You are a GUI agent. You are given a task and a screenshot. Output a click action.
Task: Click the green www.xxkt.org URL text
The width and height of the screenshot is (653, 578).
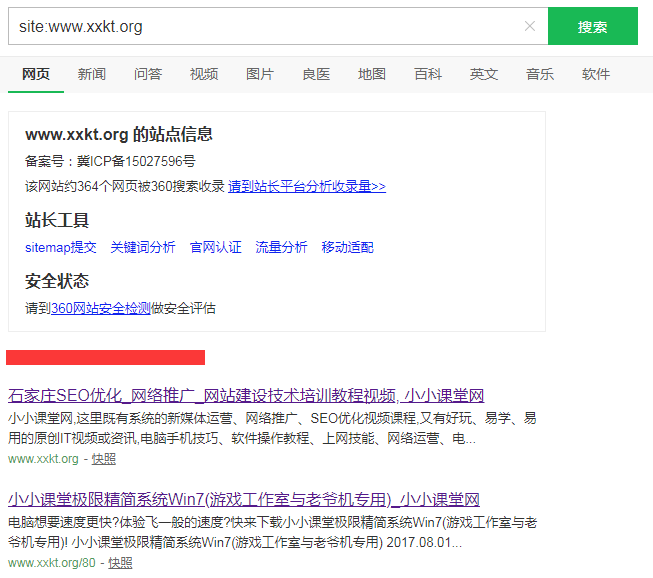(x=43, y=459)
